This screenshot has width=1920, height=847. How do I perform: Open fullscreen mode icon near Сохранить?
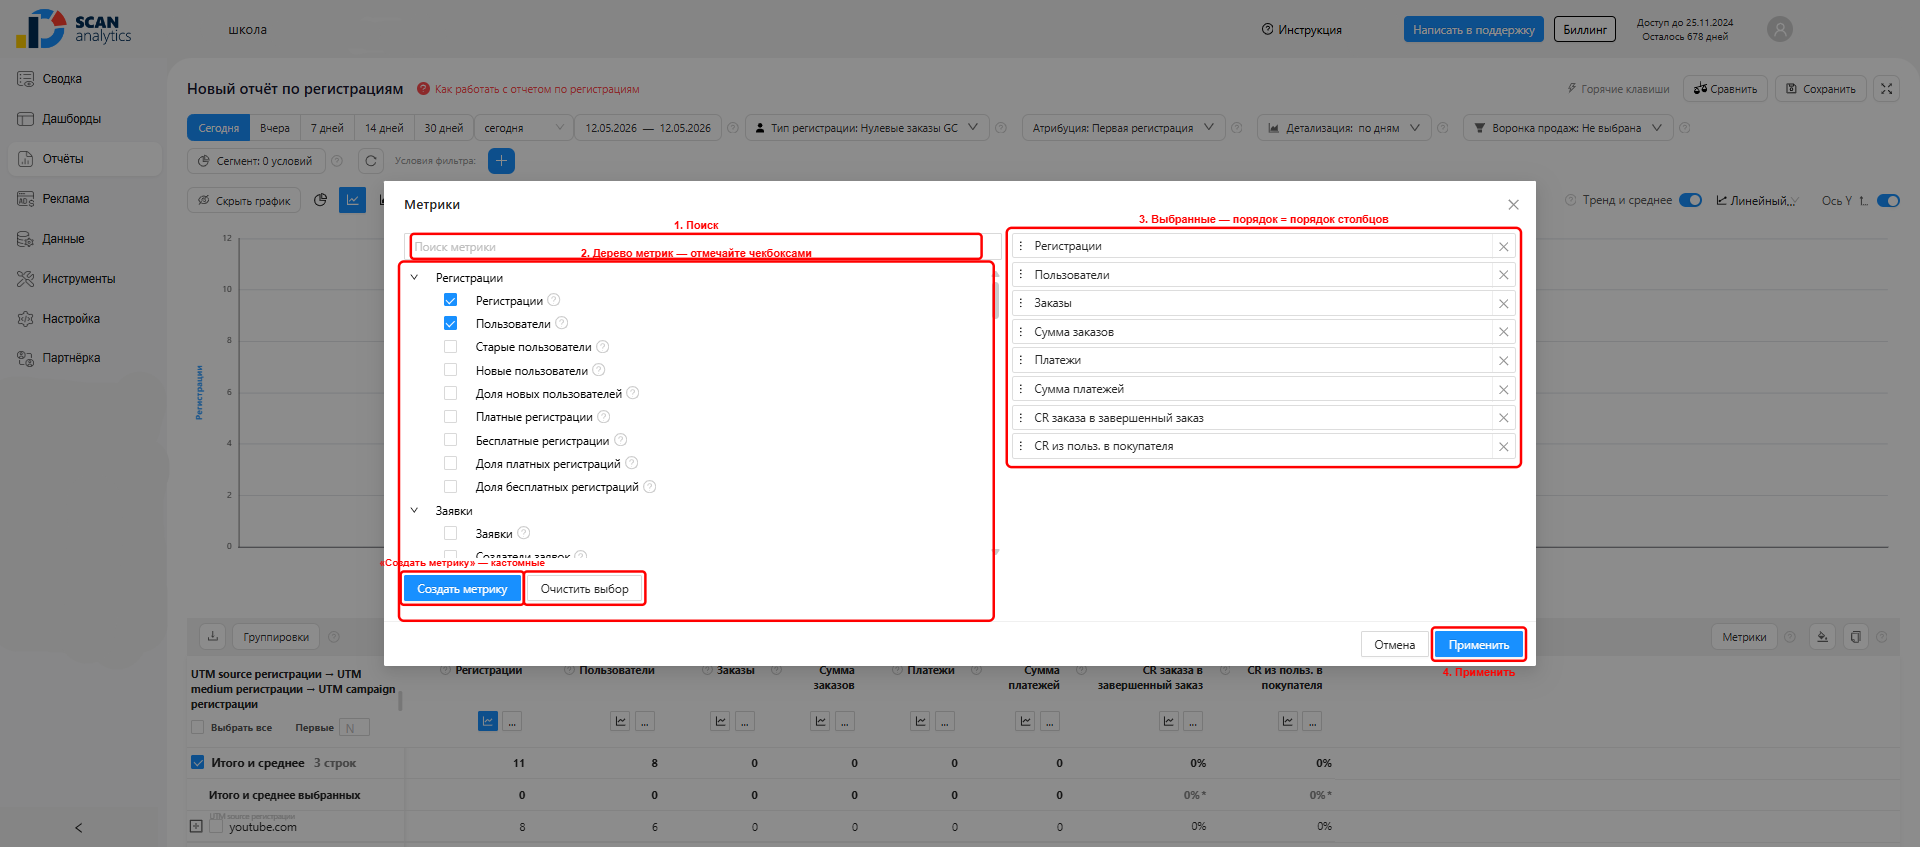click(x=1887, y=89)
